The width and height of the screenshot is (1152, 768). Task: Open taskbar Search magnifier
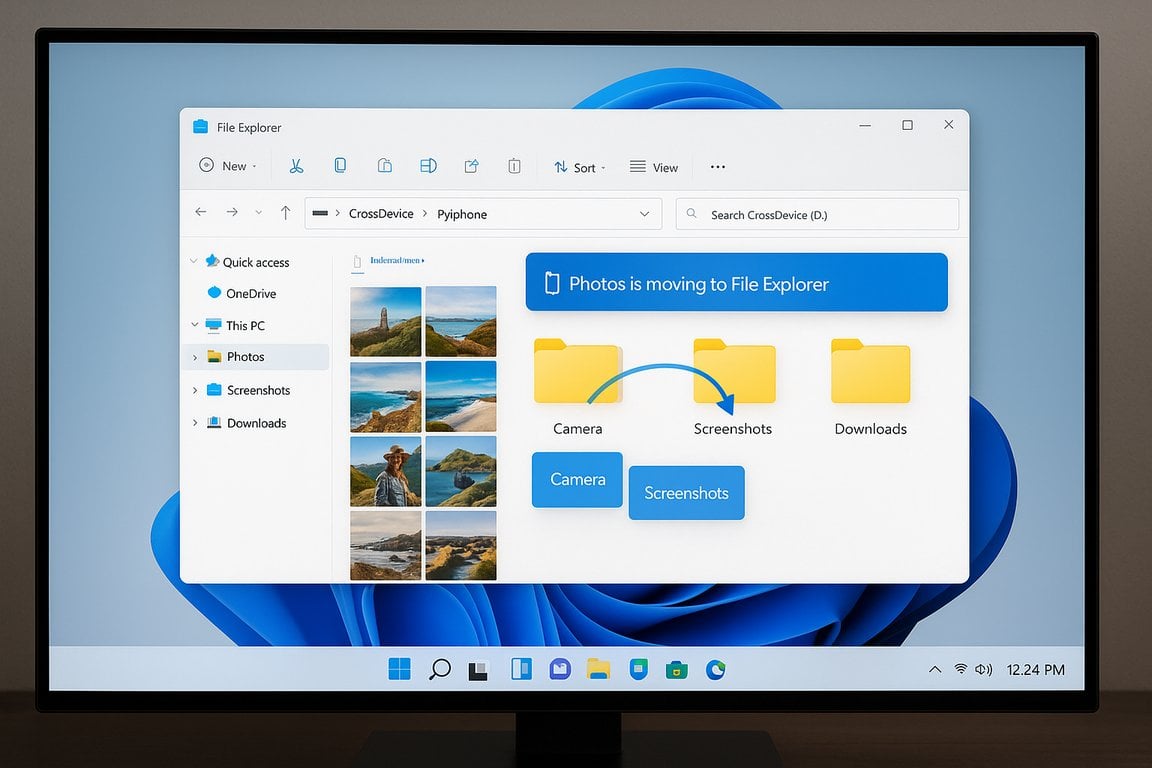coord(439,669)
